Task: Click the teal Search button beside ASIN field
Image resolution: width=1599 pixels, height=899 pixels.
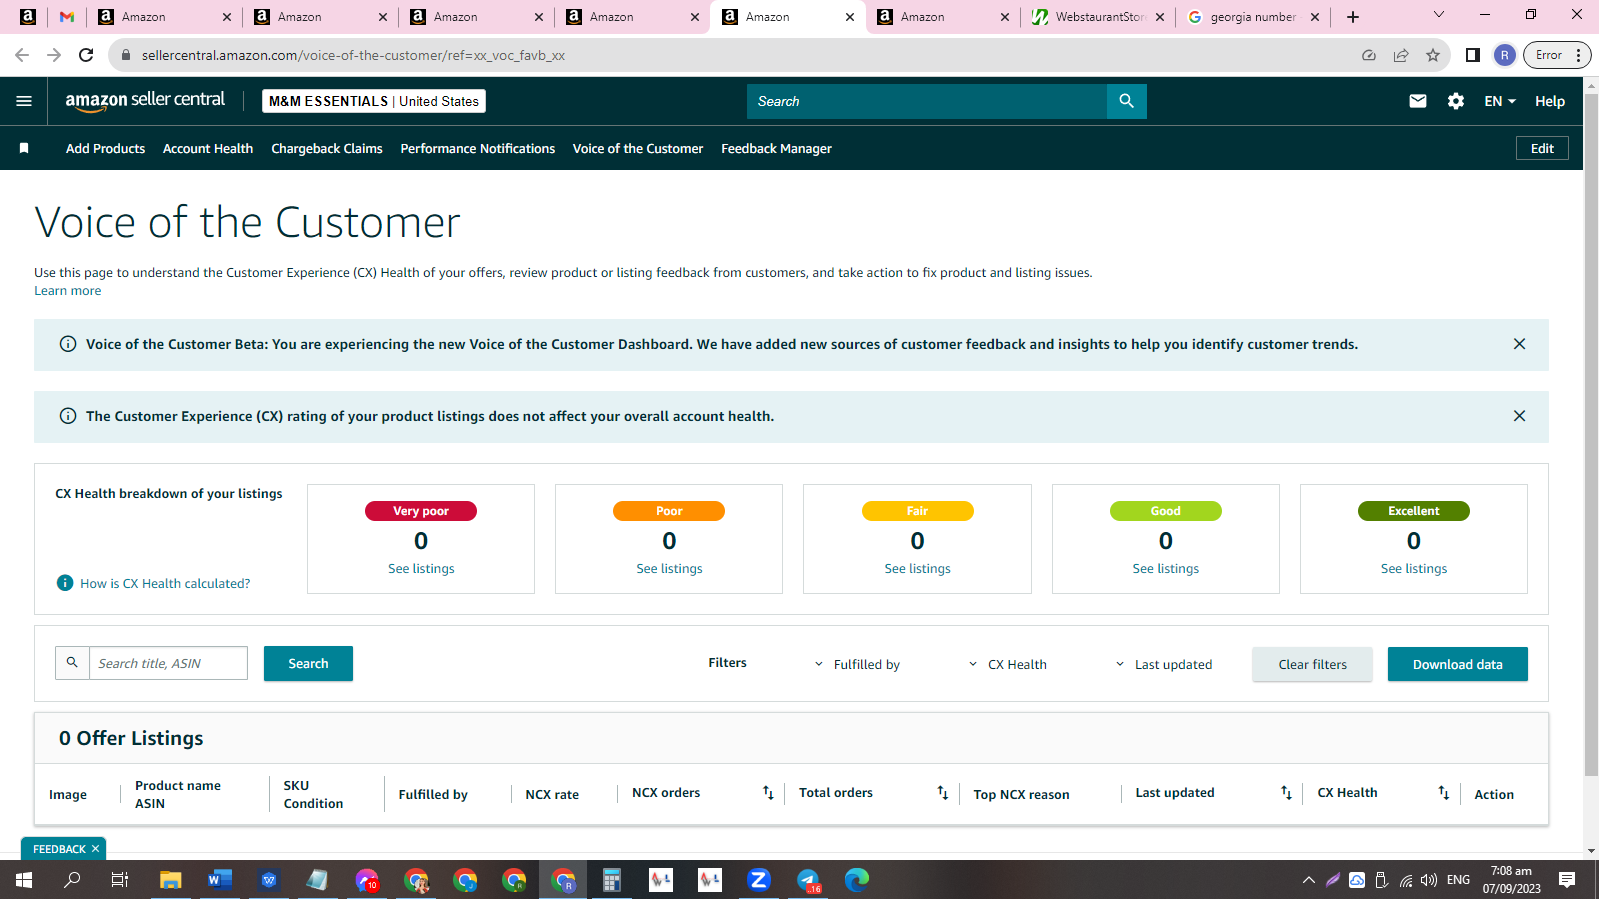Action: click(x=308, y=663)
